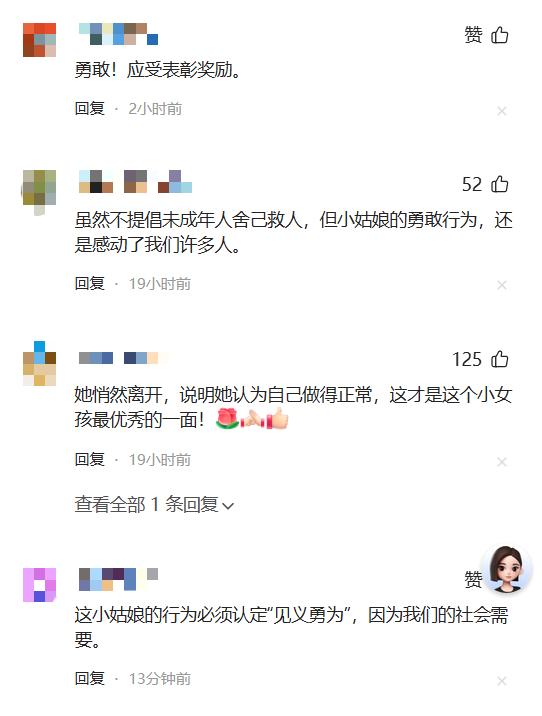The image size is (542, 716).
Task: Reply to the '虽然不提倡未成年人' comment
Action: click(x=89, y=284)
